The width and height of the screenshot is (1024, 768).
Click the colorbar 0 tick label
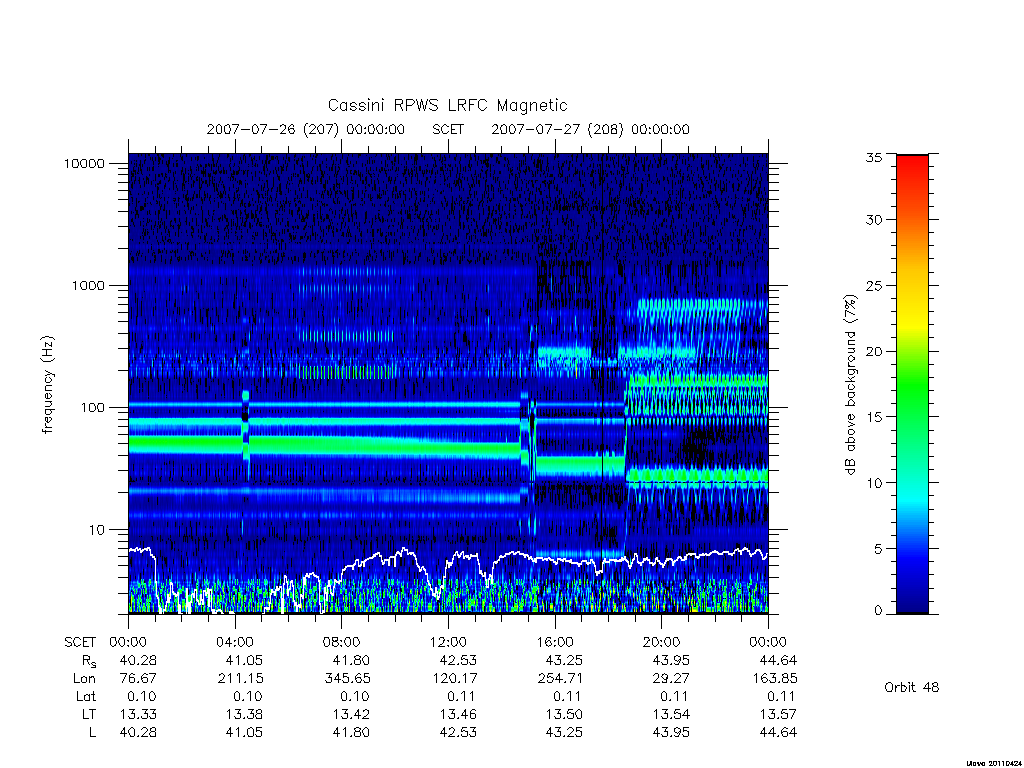(878, 611)
